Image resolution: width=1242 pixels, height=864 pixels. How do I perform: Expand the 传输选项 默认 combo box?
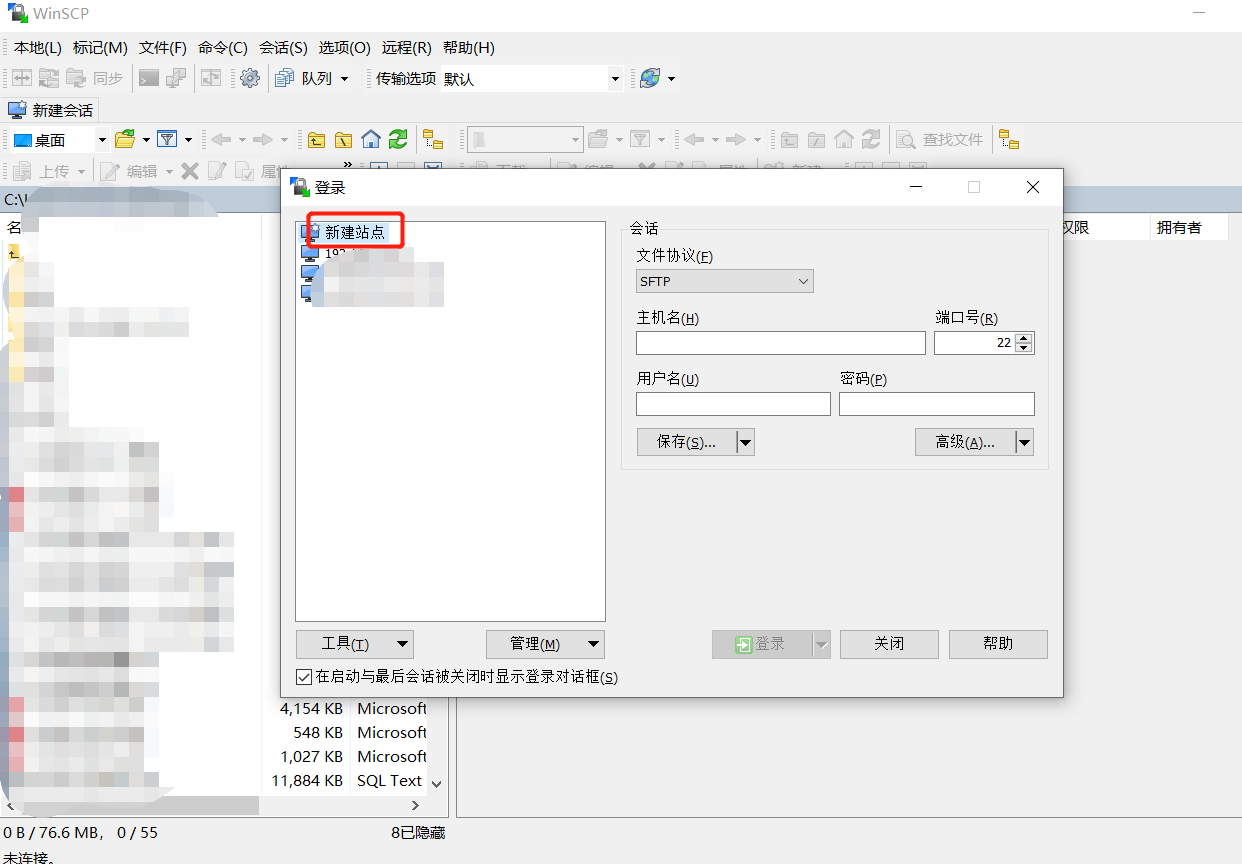615,78
